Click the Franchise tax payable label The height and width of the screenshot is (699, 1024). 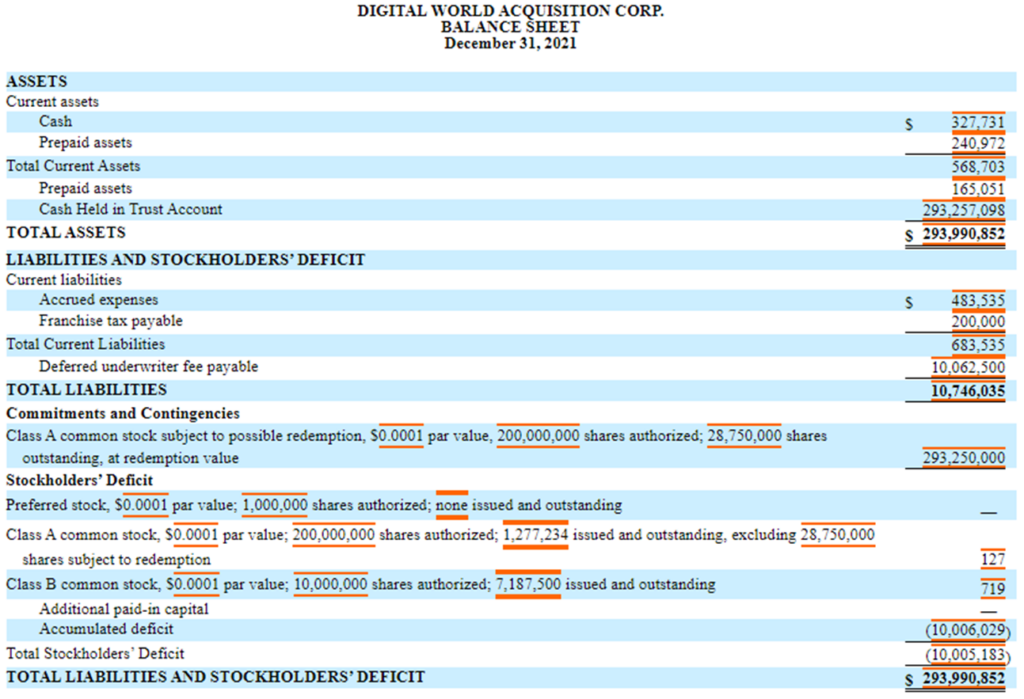110,321
